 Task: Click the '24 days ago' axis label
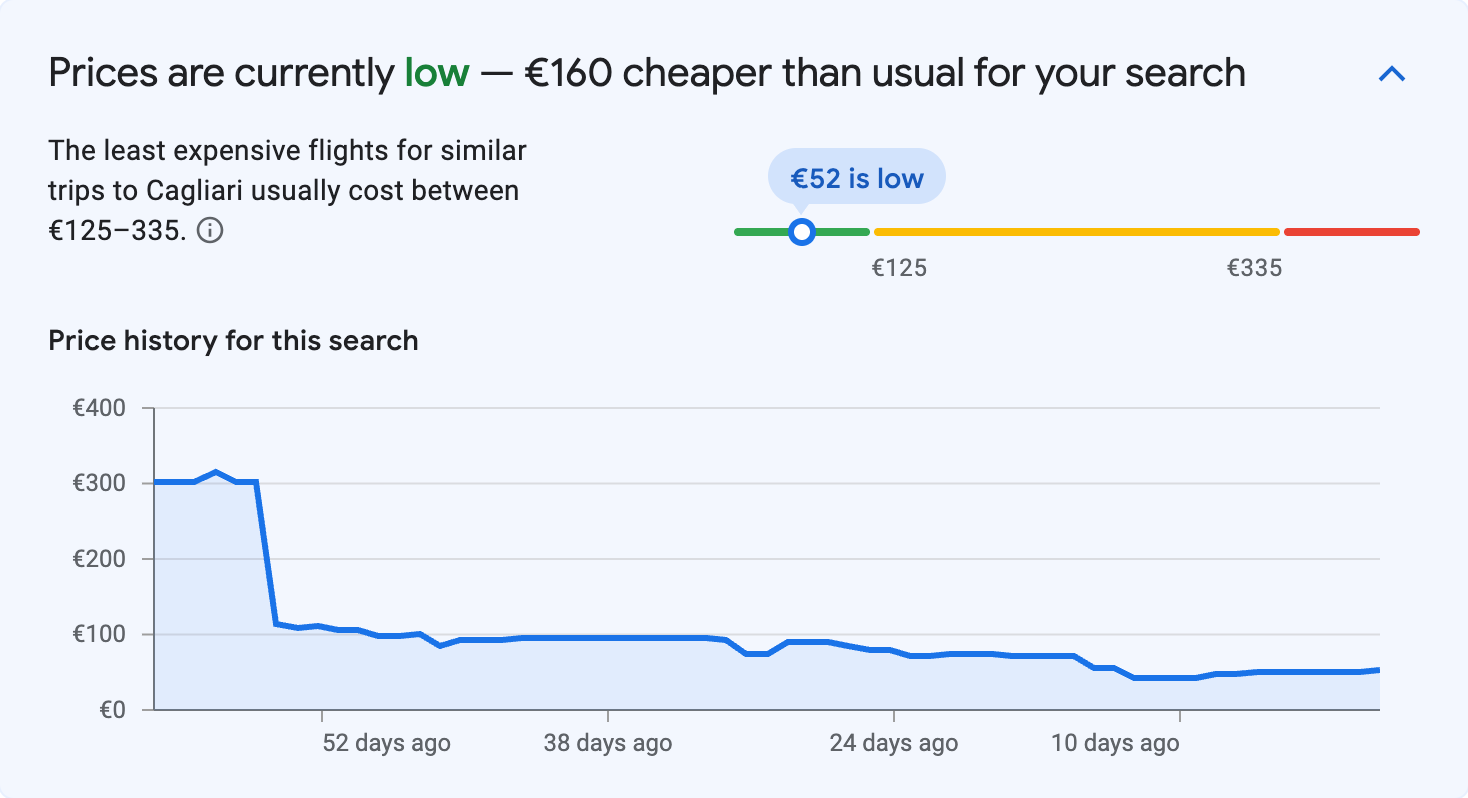893,743
